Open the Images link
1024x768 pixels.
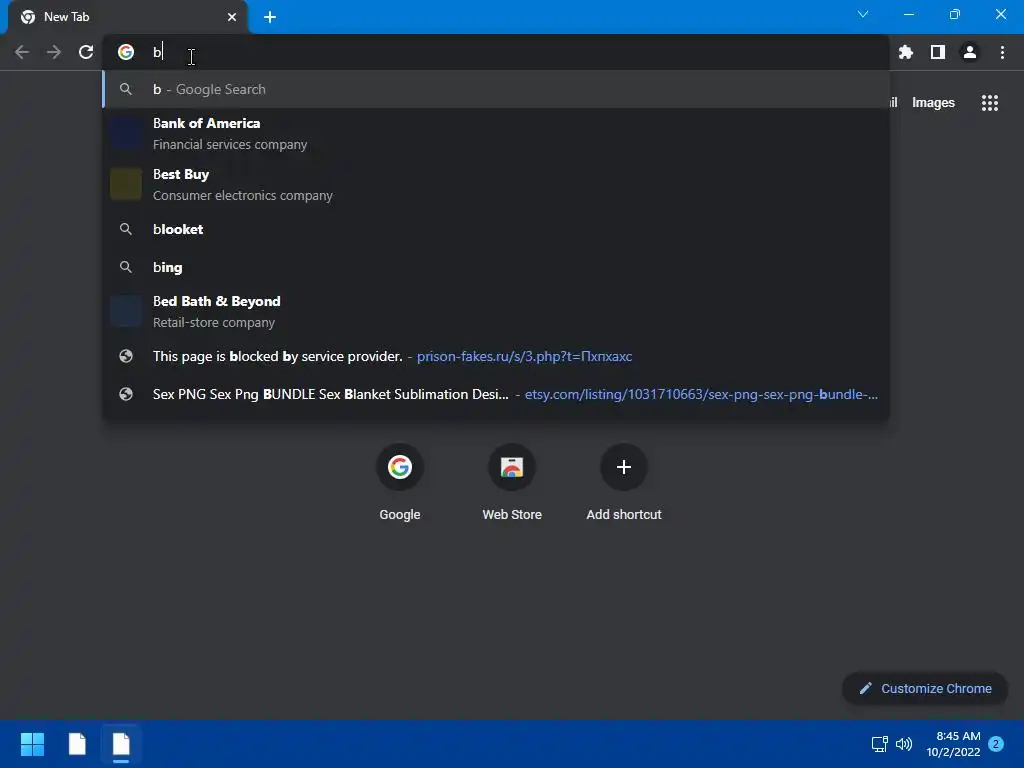point(933,103)
